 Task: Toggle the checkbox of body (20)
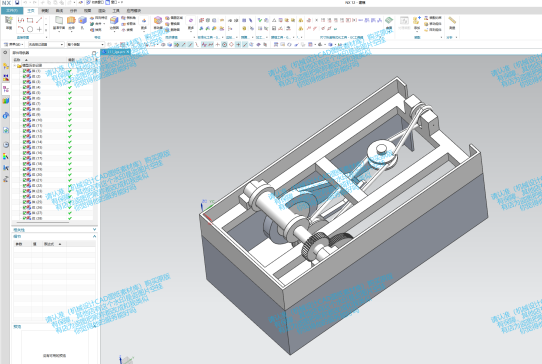coord(25,175)
